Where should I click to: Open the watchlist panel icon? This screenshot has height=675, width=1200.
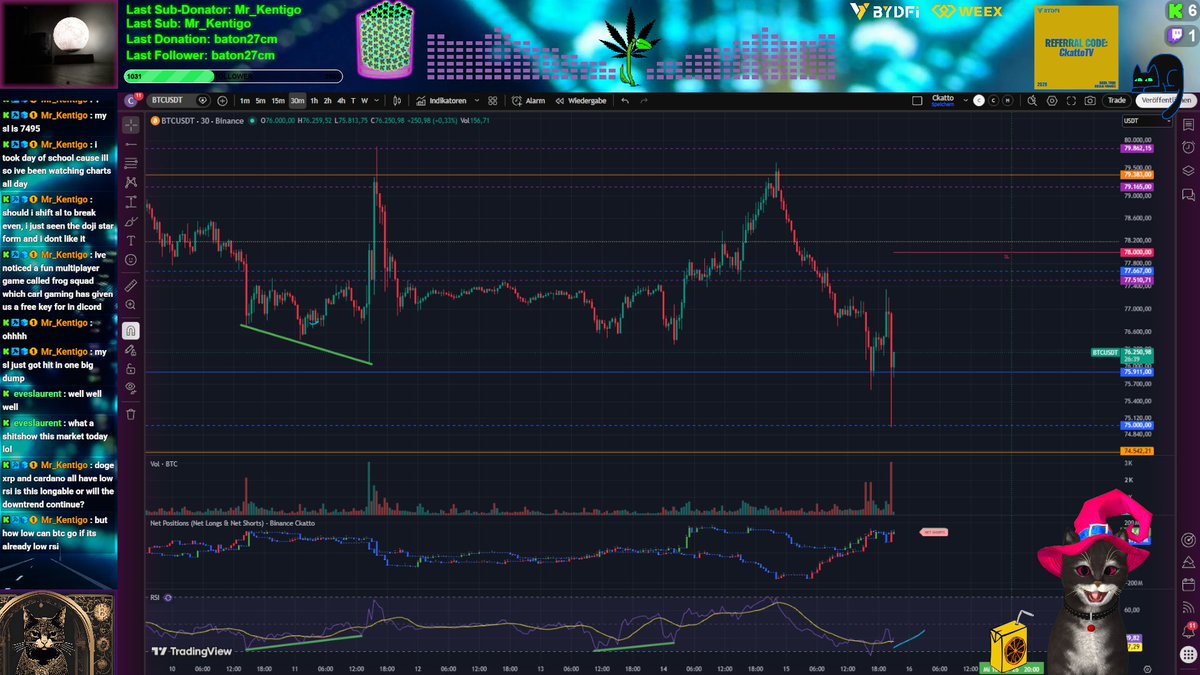point(1187,123)
